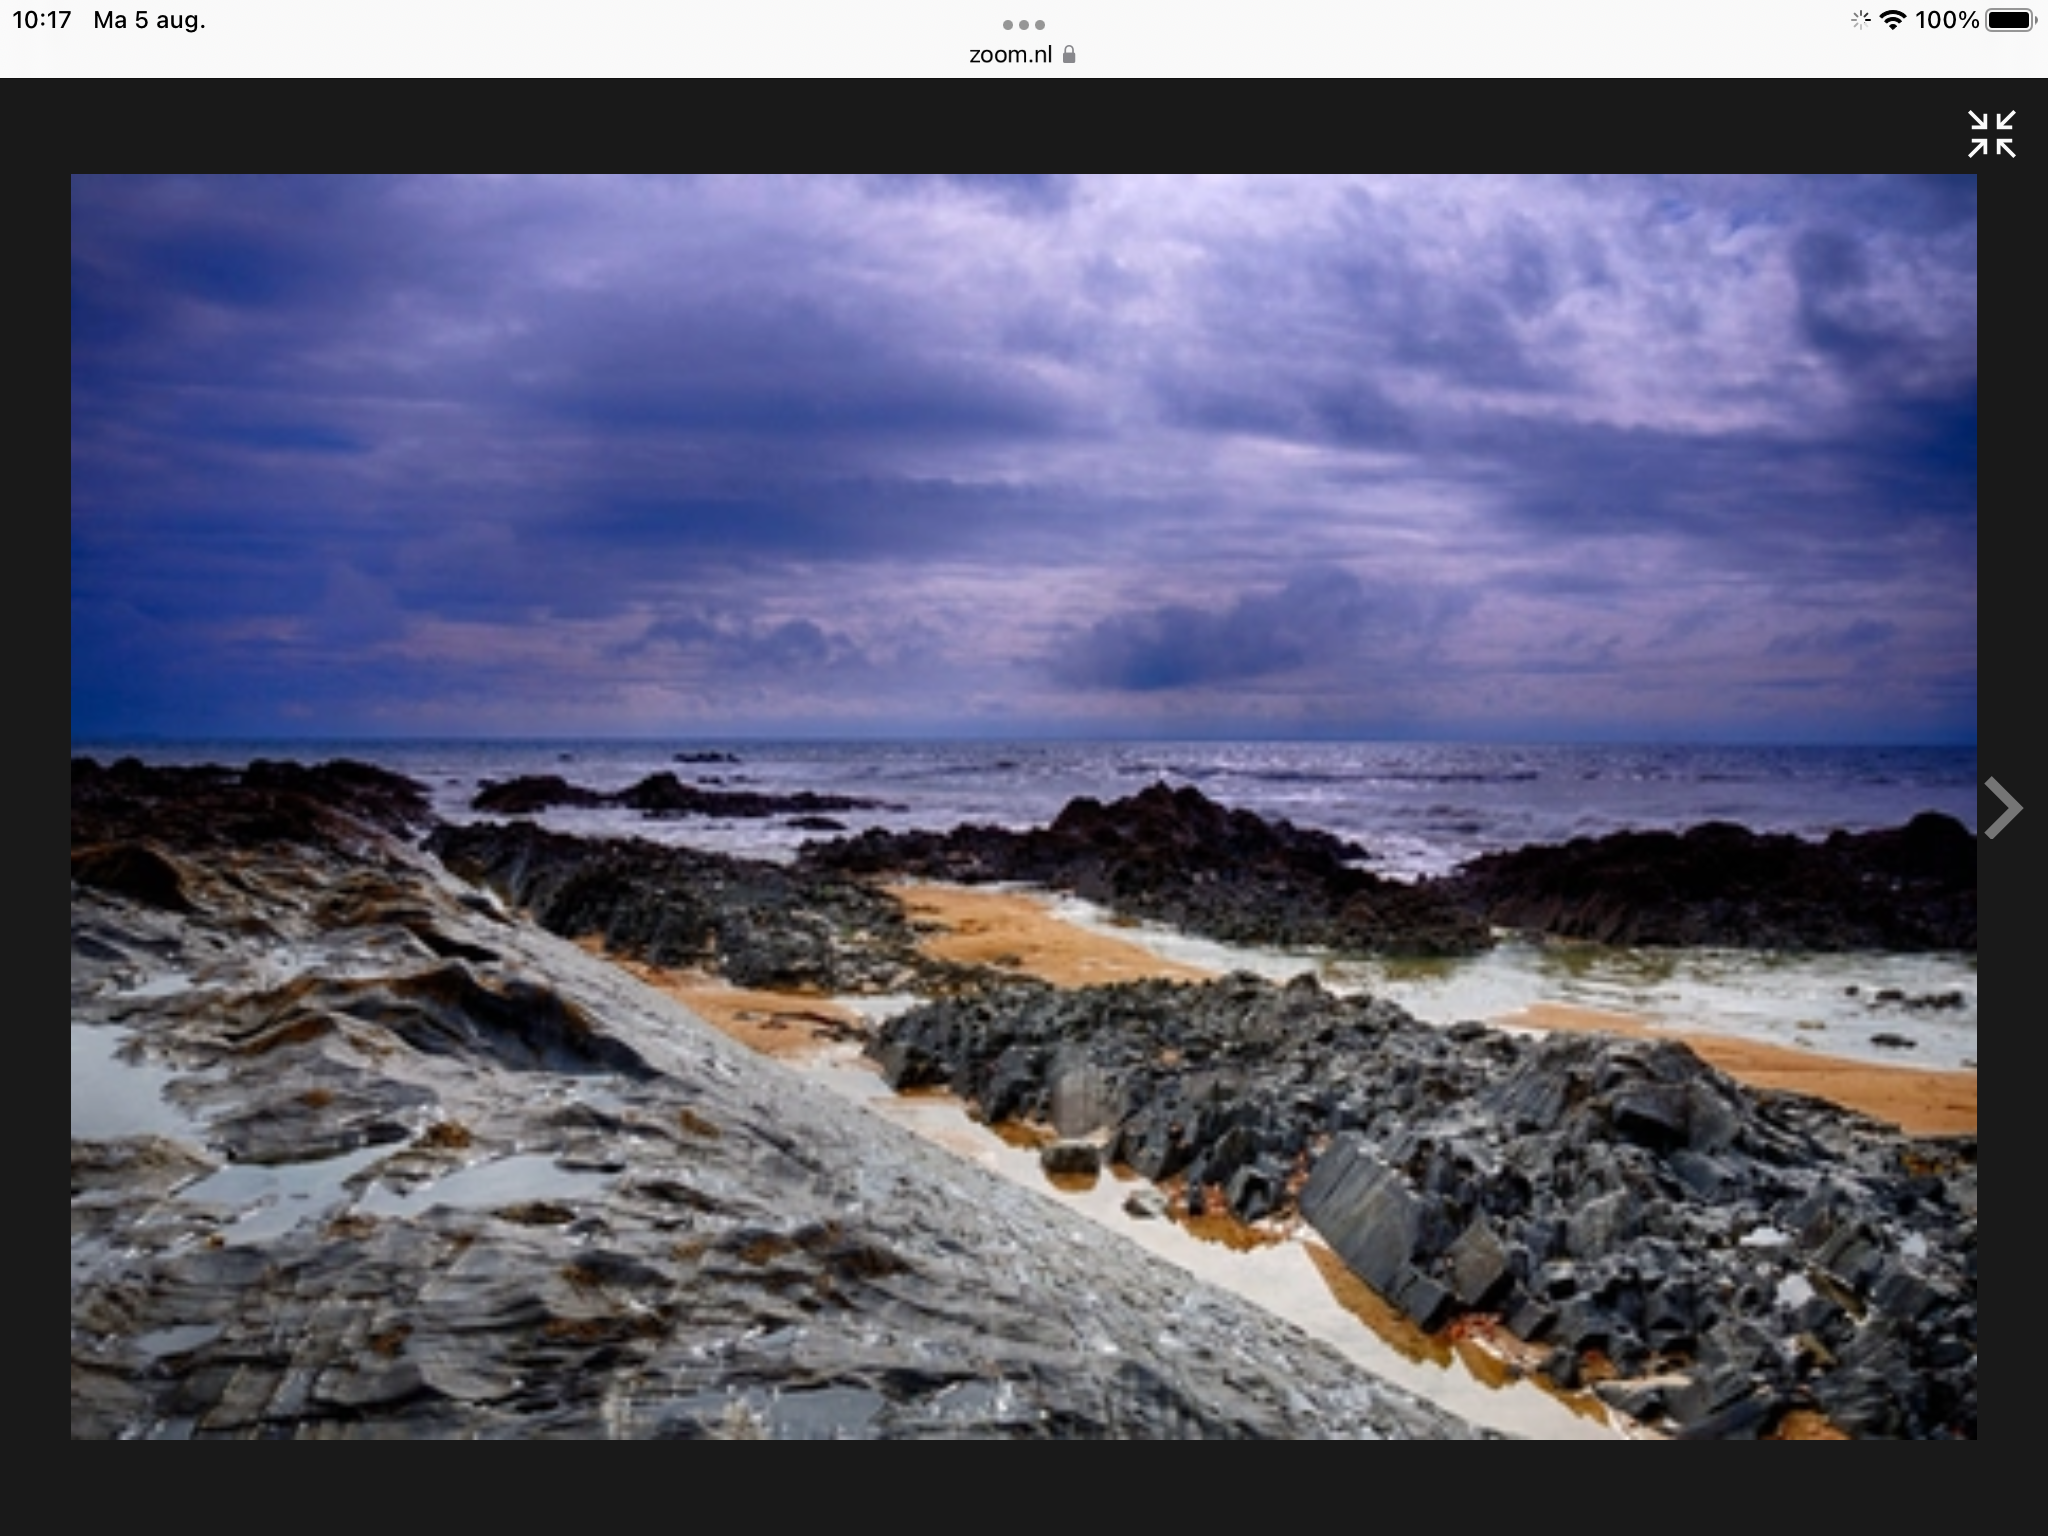Tap the 10:17 clock in status bar
Image resolution: width=2048 pixels, height=1536 pixels.
click(42, 20)
